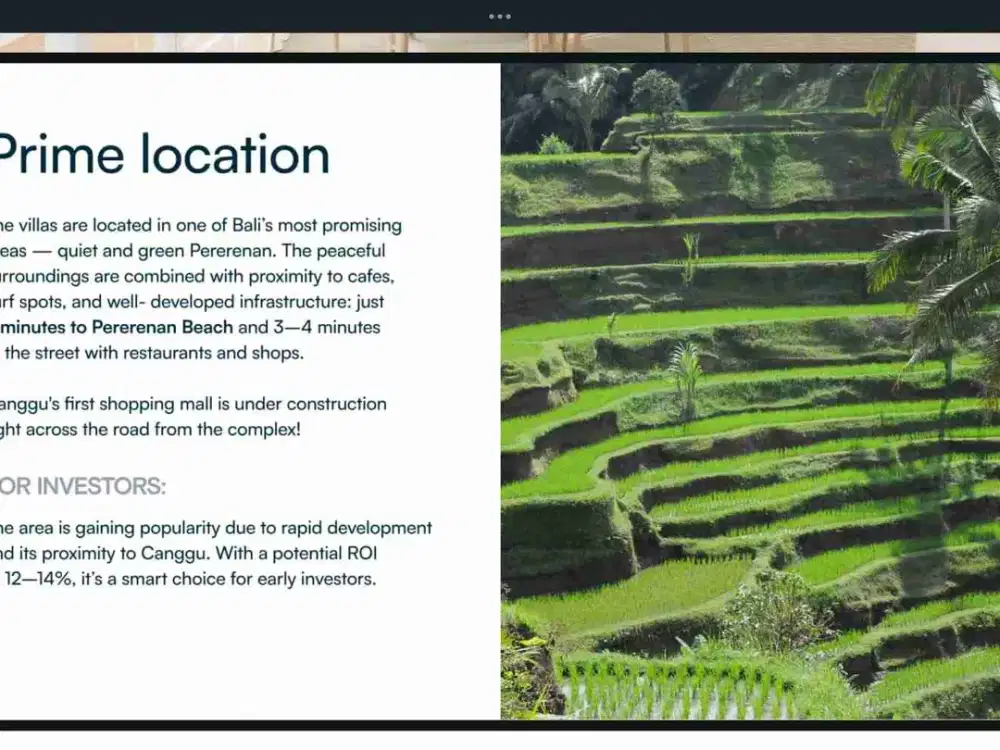Click the "first shopping mall is under construction" line
1000x750 pixels.
(x=193, y=404)
